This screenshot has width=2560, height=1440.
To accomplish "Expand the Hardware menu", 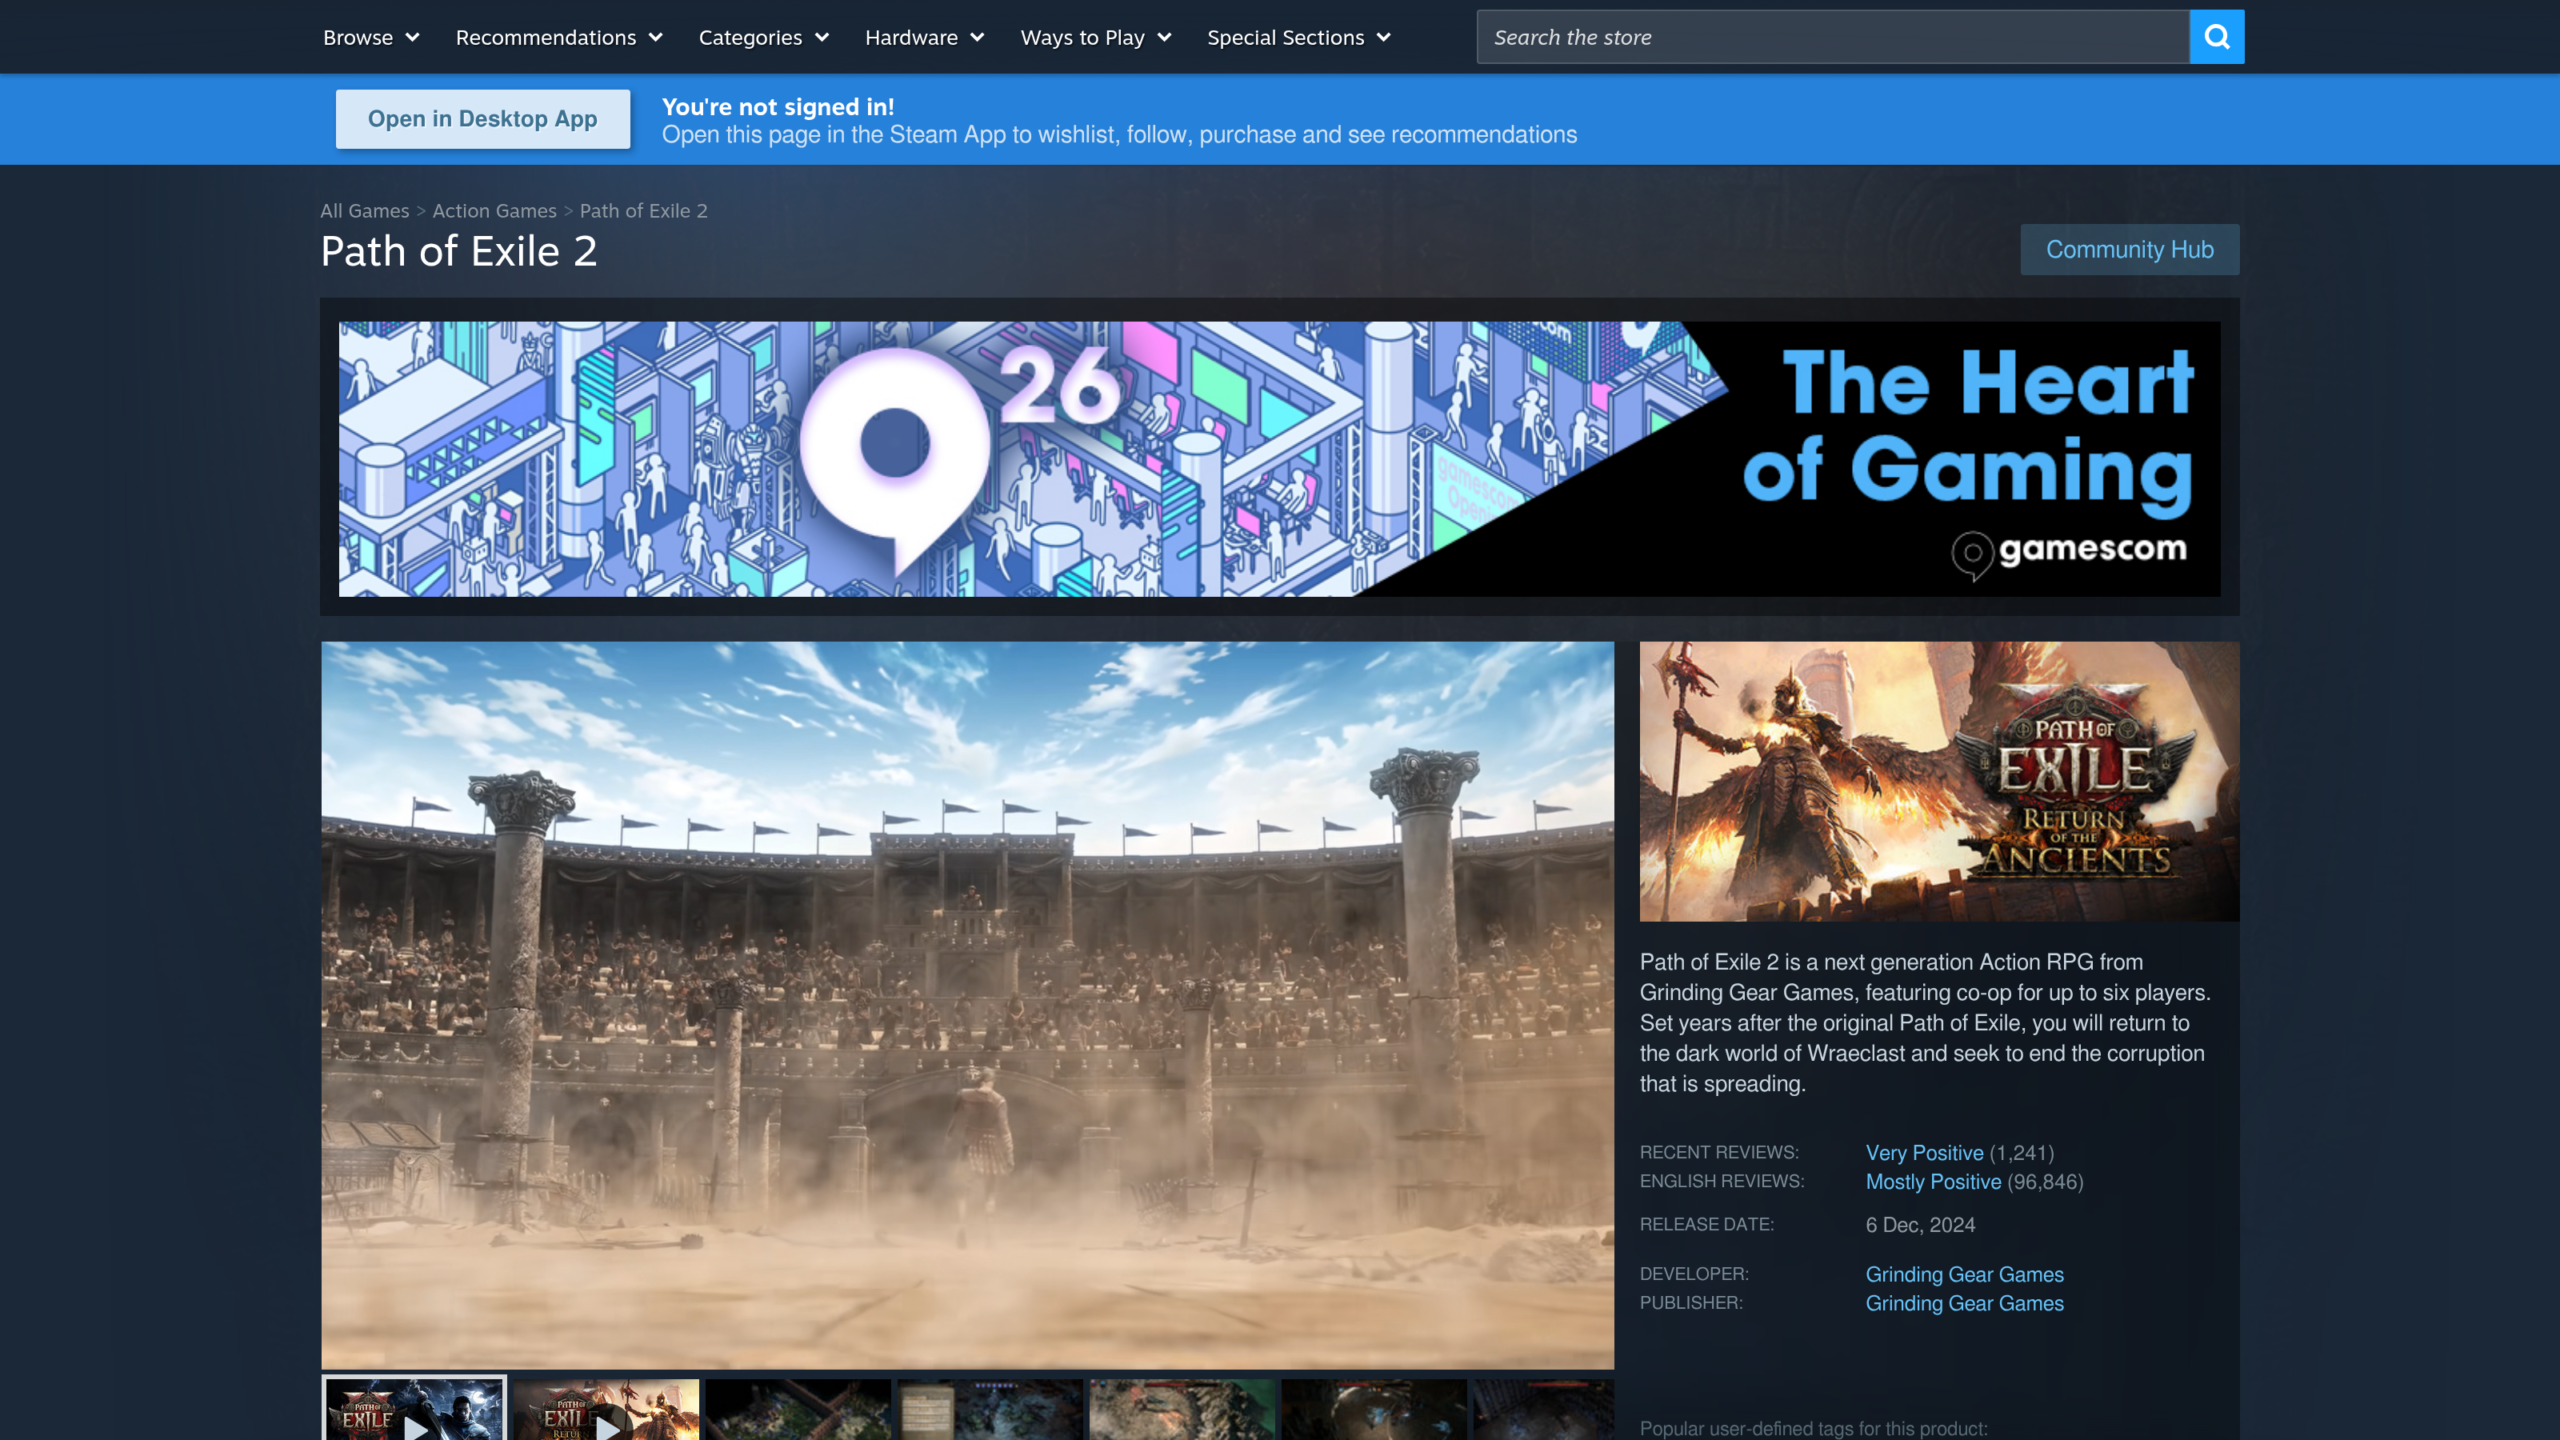I will (x=924, y=37).
